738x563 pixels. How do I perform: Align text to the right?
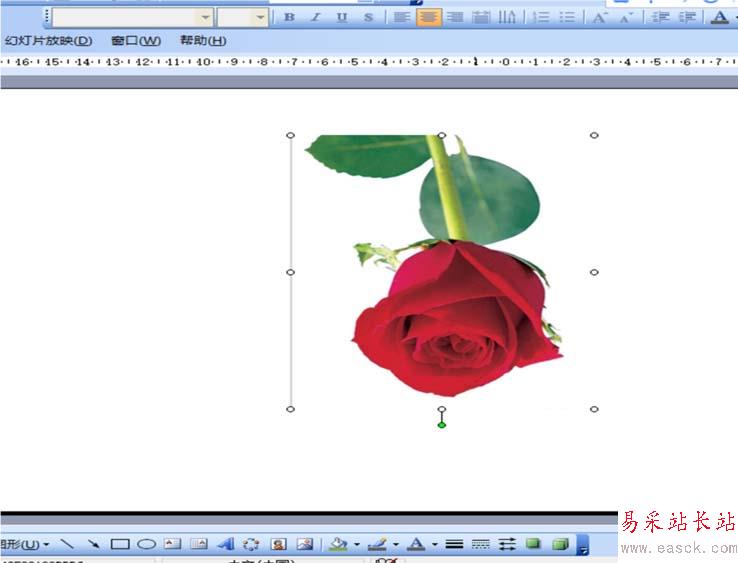point(455,17)
